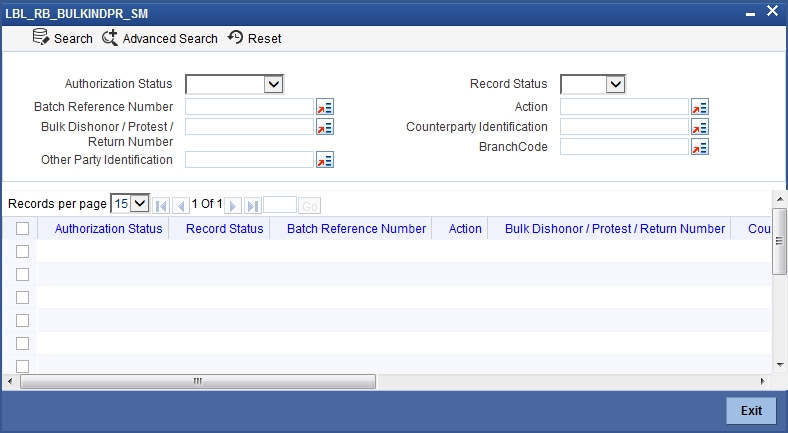Click into the BranchCode field
Image resolution: width=788 pixels, height=433 pixels.
click(x=624, y=147)
